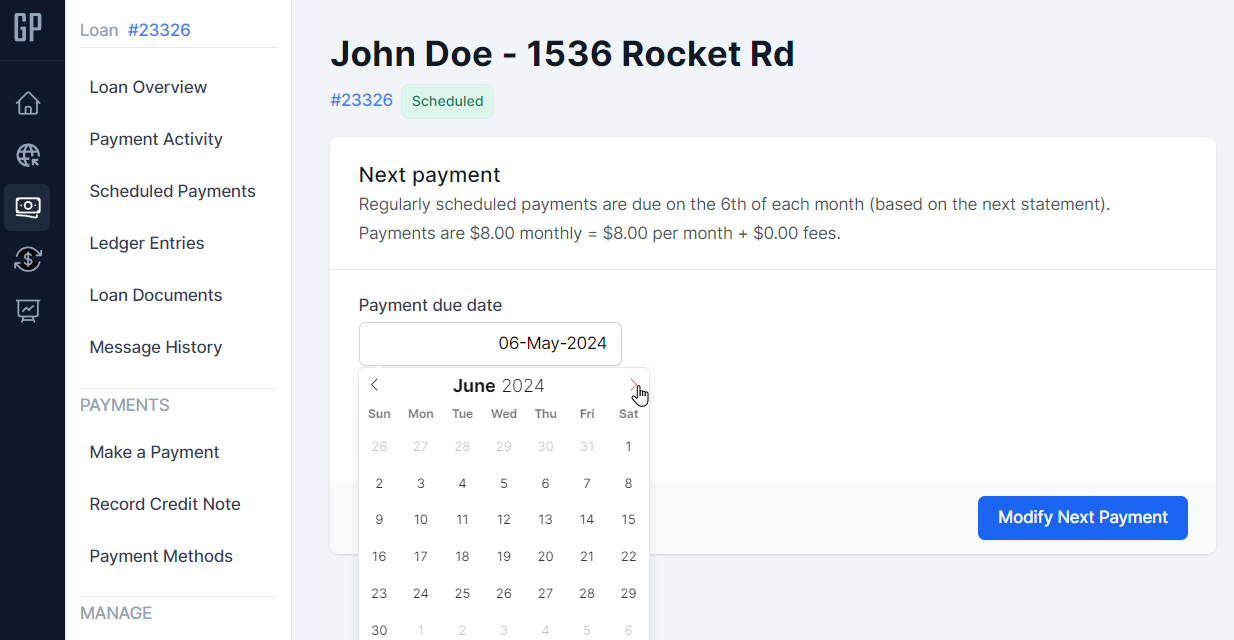Open Ledger Entries
The height and width of the screenshot is (640, 1234).
[147, 243]
